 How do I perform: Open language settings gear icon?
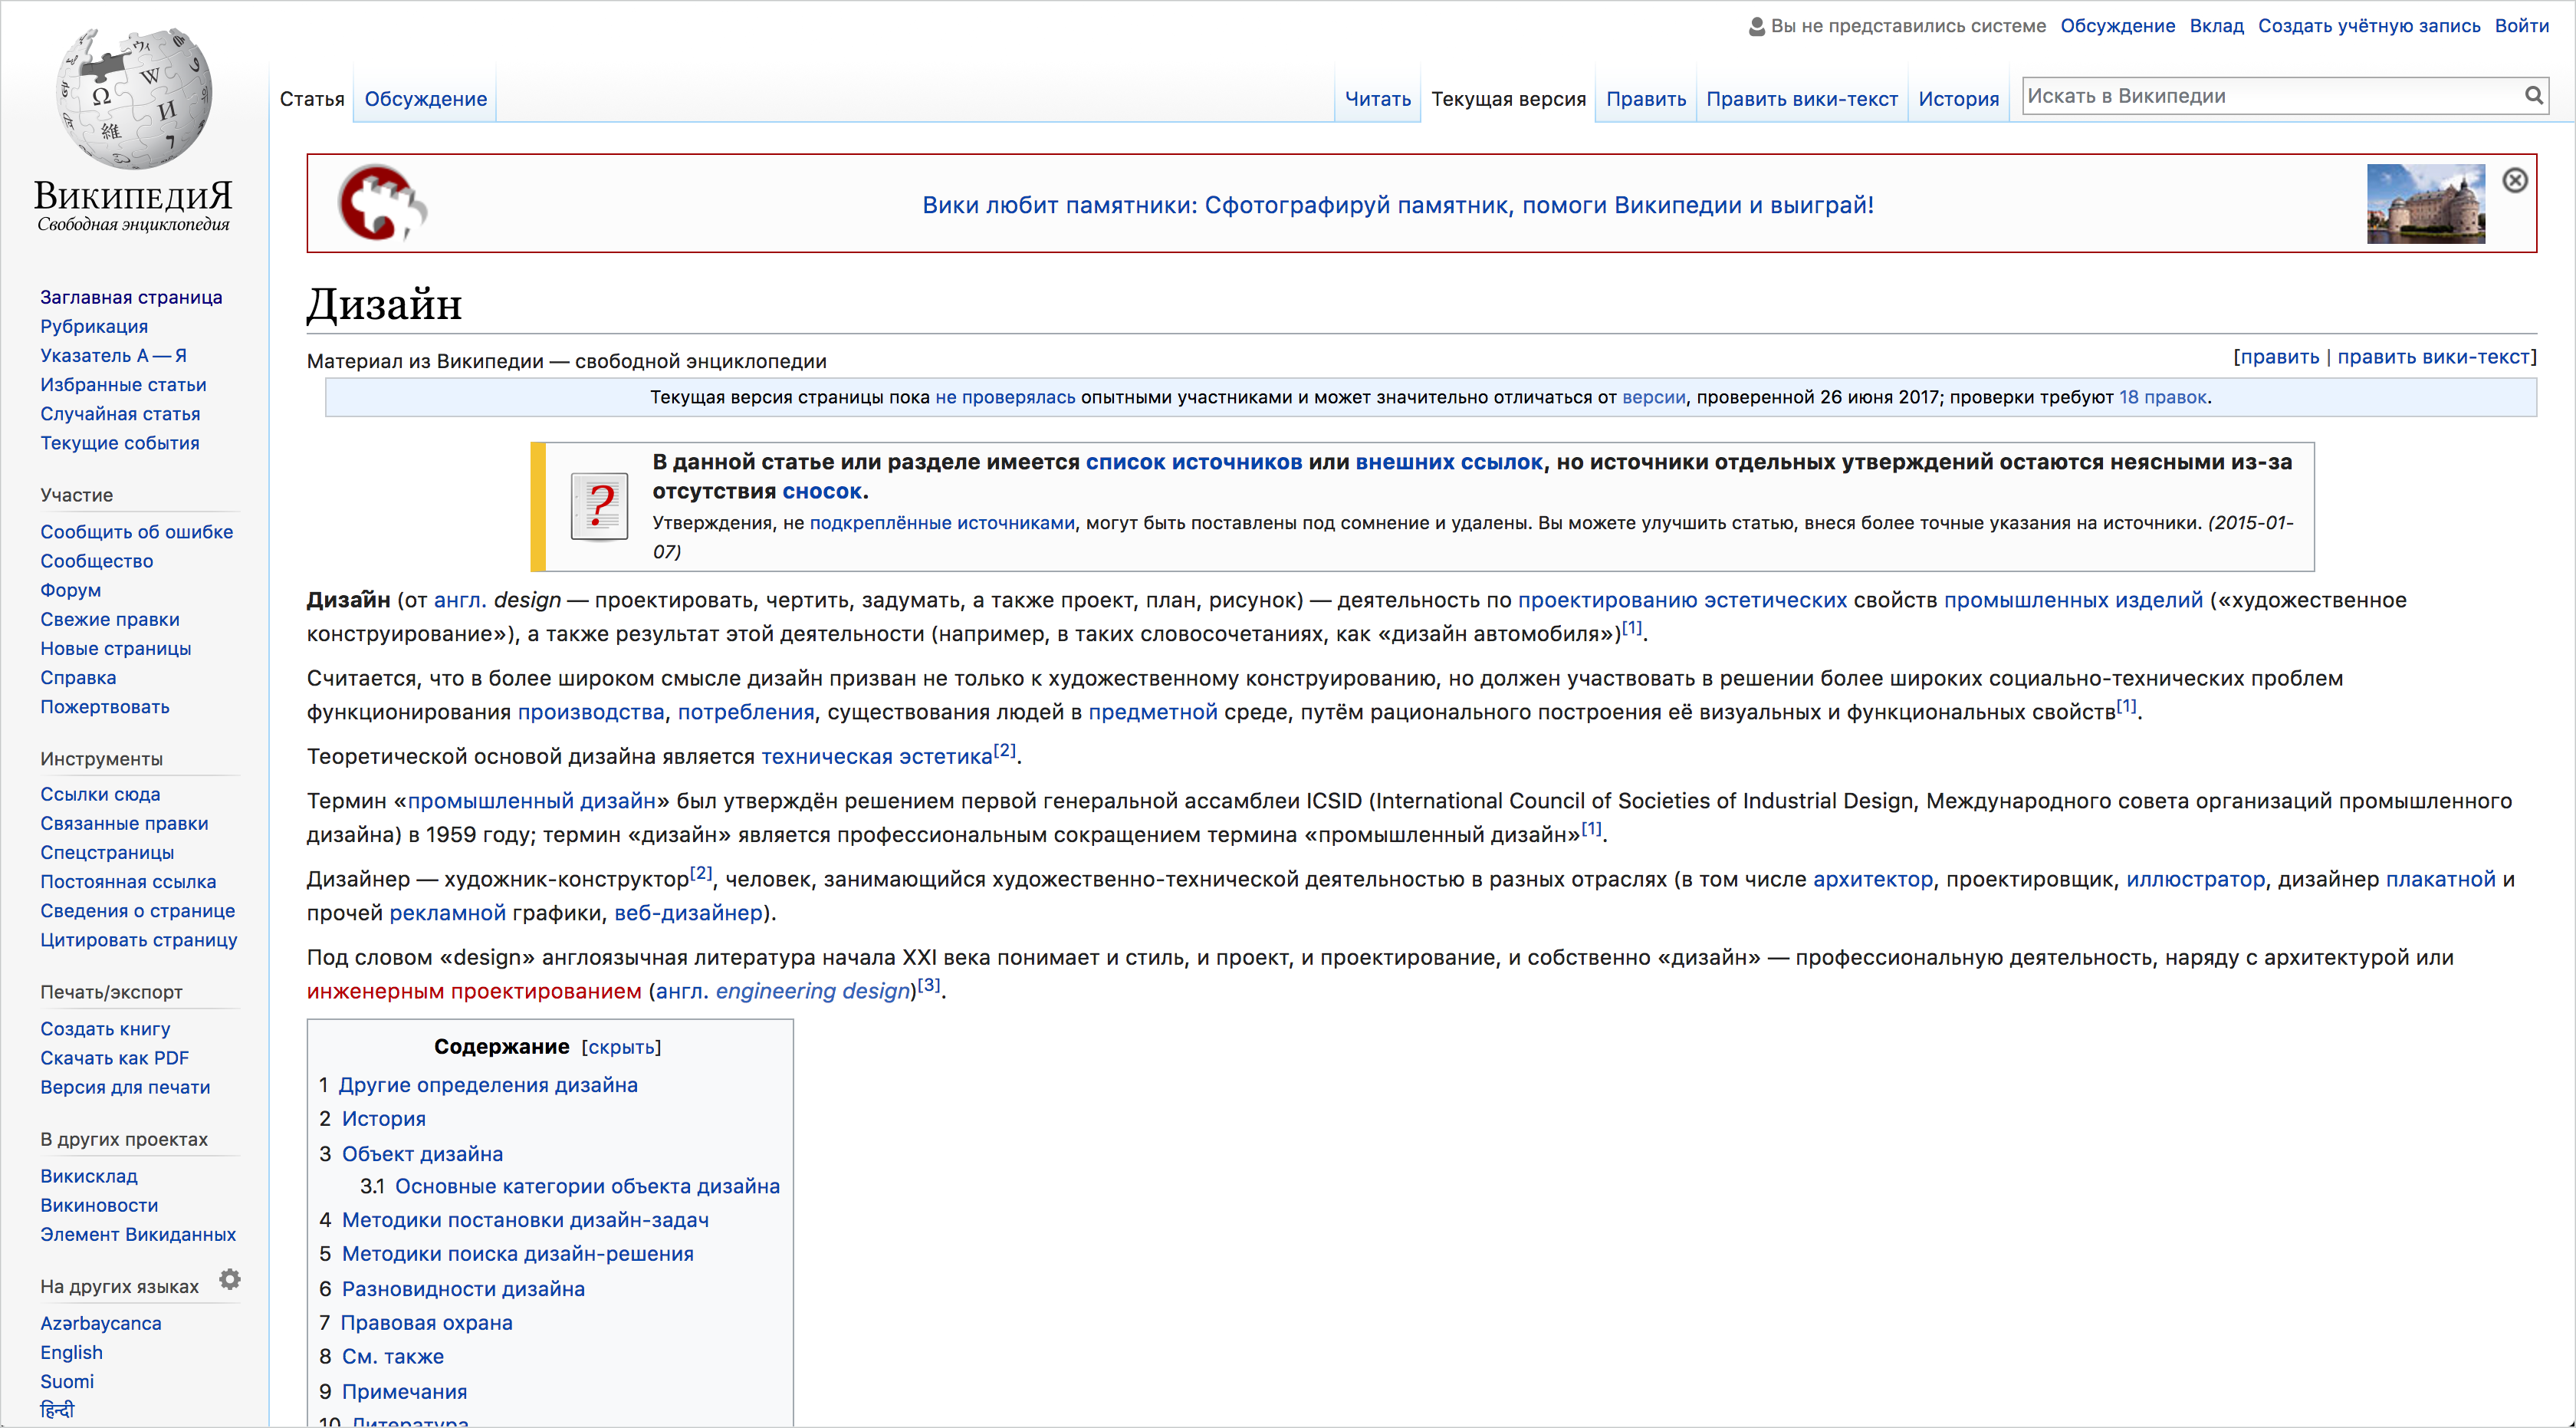tap(230, 1279)
